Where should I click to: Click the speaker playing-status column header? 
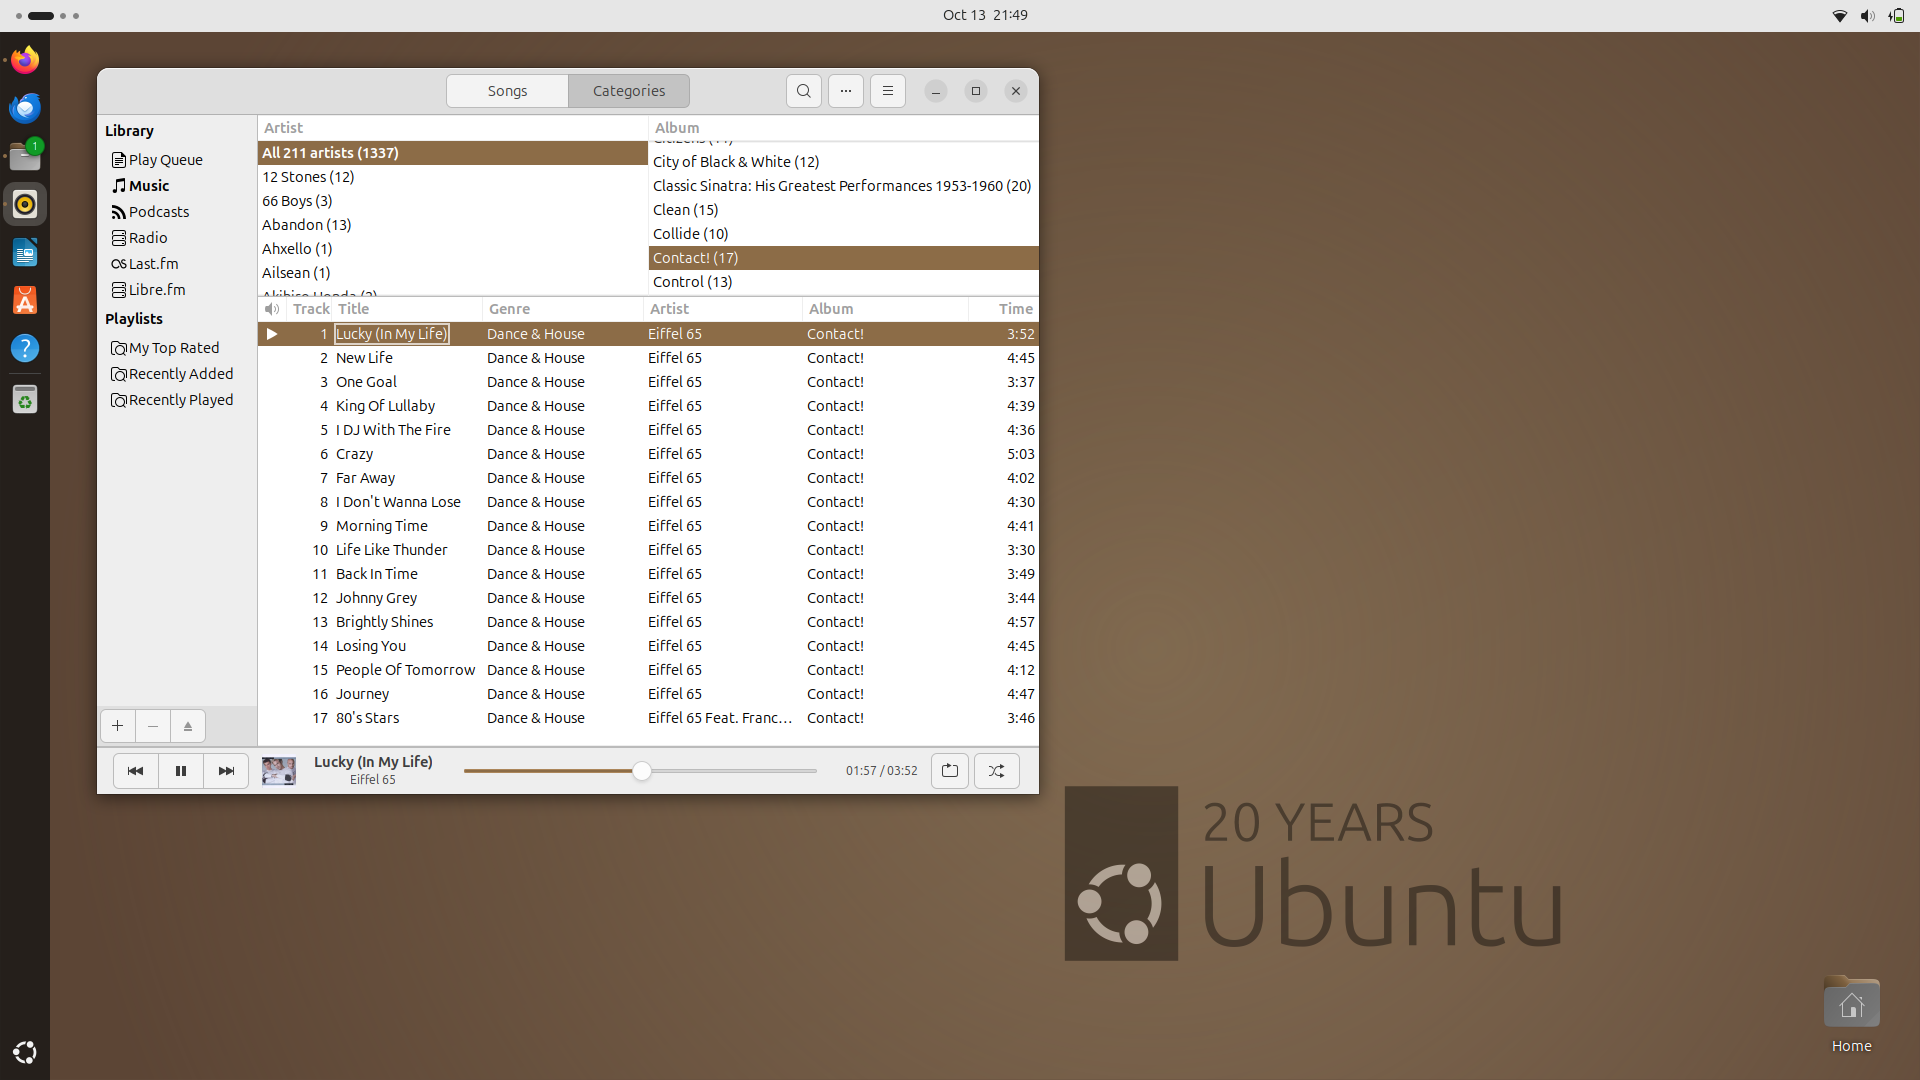pyautogui.click(x=272, y=309)
